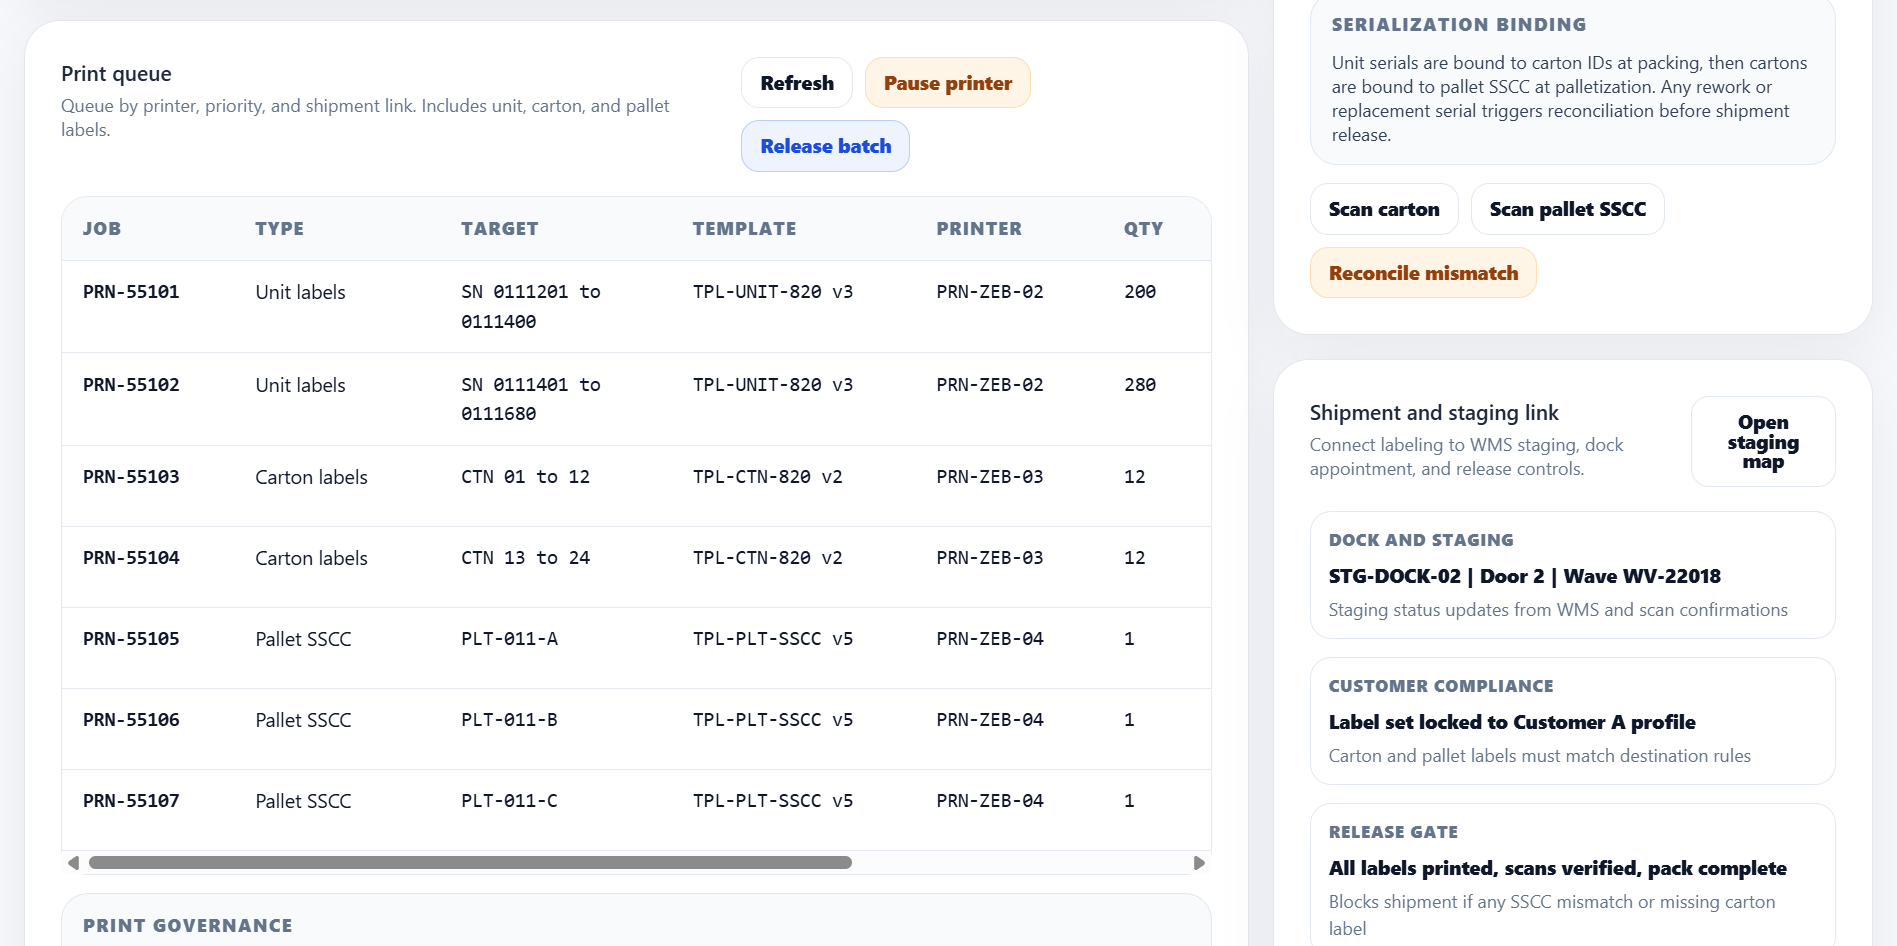Image resolution: width=1897 pixels, height=946 pixels.
Task: Click the PRINTER column header
Action: (978, 229)
